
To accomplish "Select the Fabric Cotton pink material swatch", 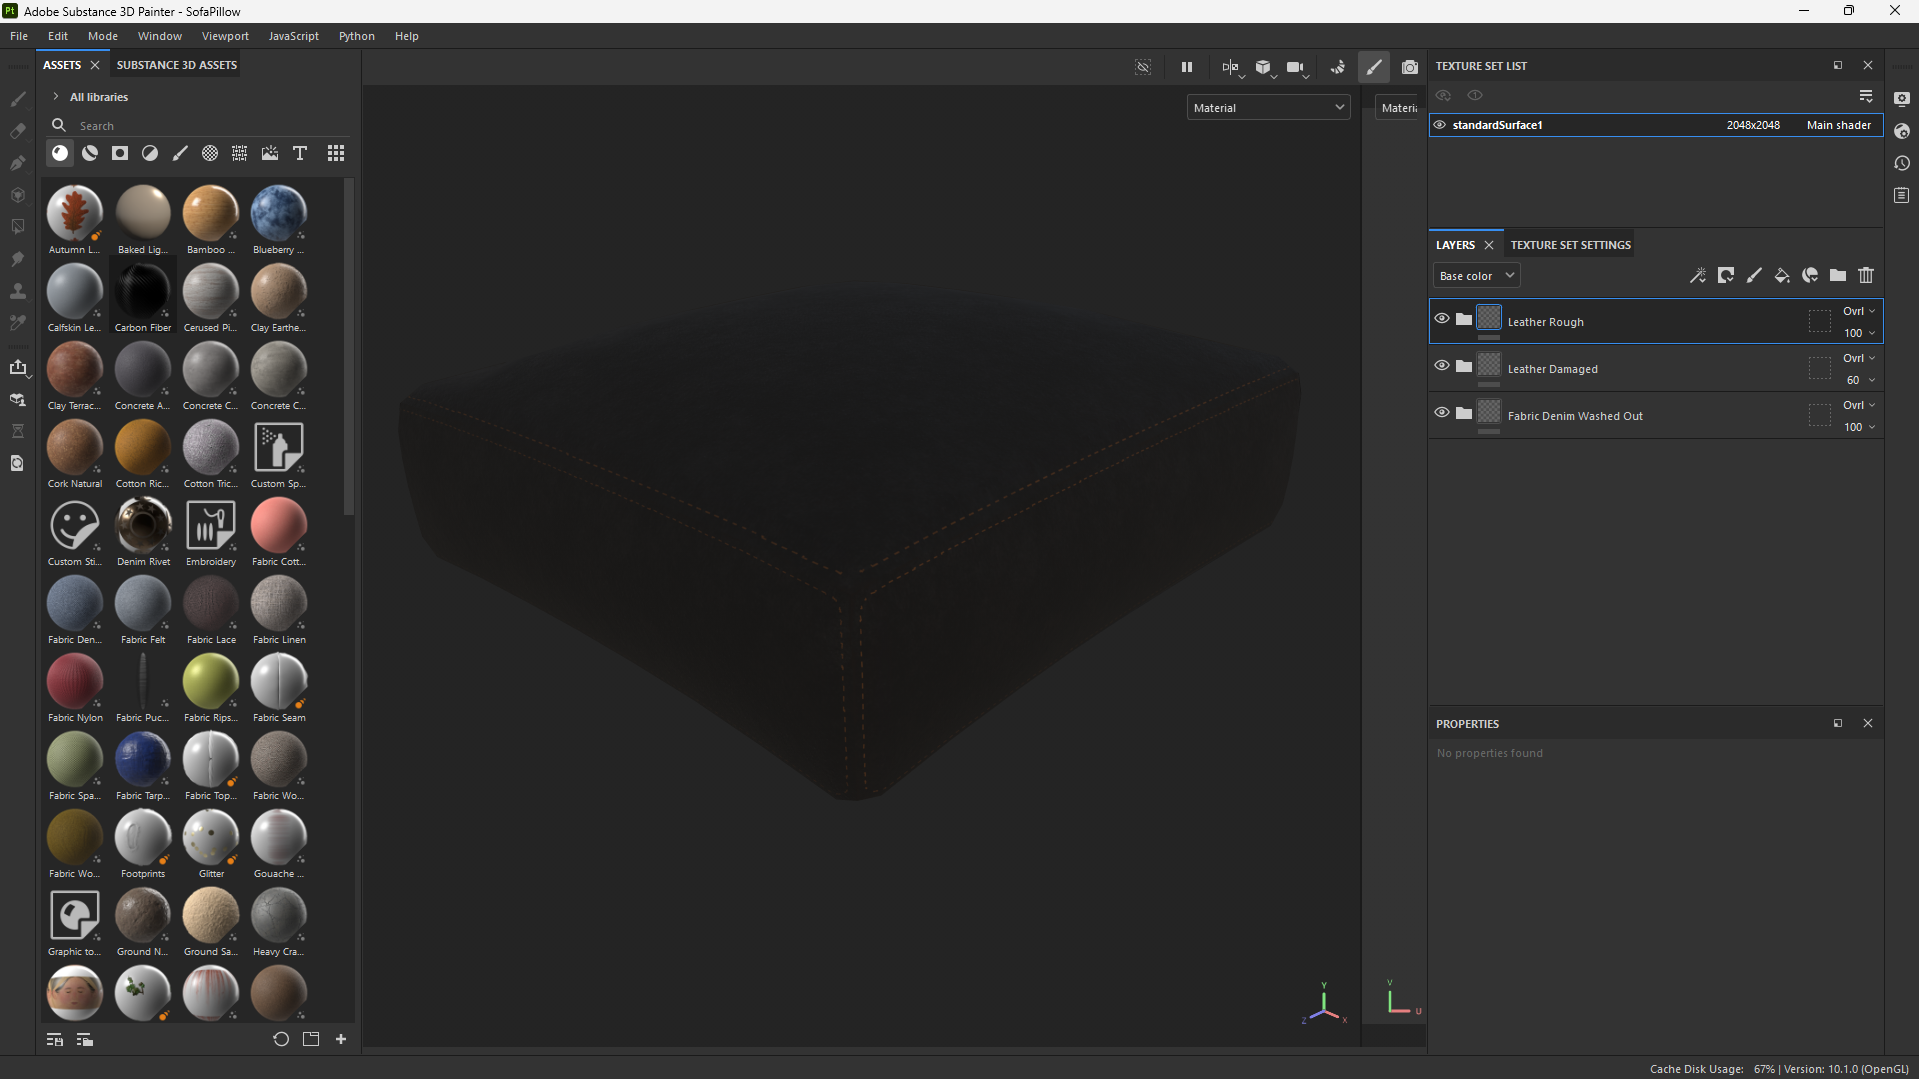I will (x=279, y=525).
